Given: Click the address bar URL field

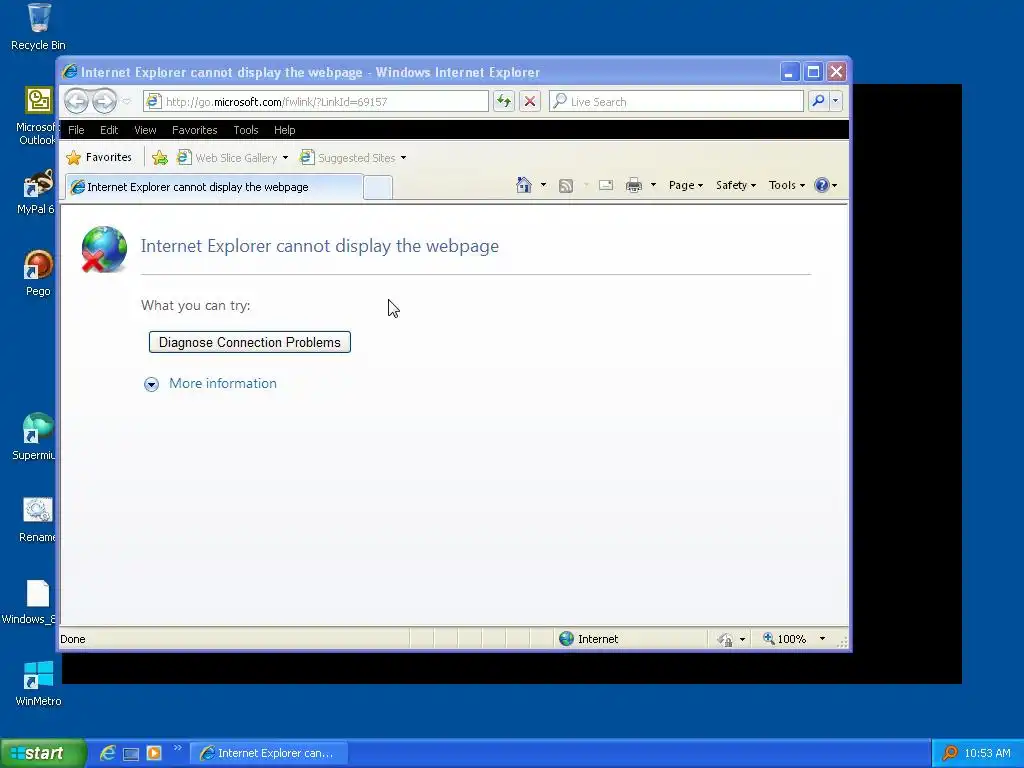Looking at the screenshot, I should 315,101.
